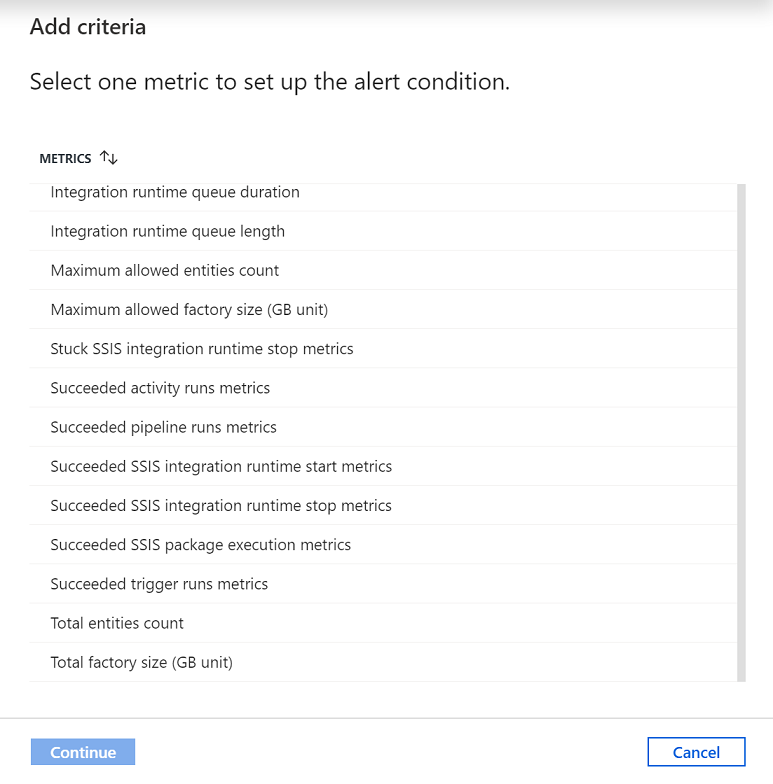Viewport: 773px width, 784px height.
Task: Select Succeeded trigger runs metrics
Action: click(x=159, y=584)
